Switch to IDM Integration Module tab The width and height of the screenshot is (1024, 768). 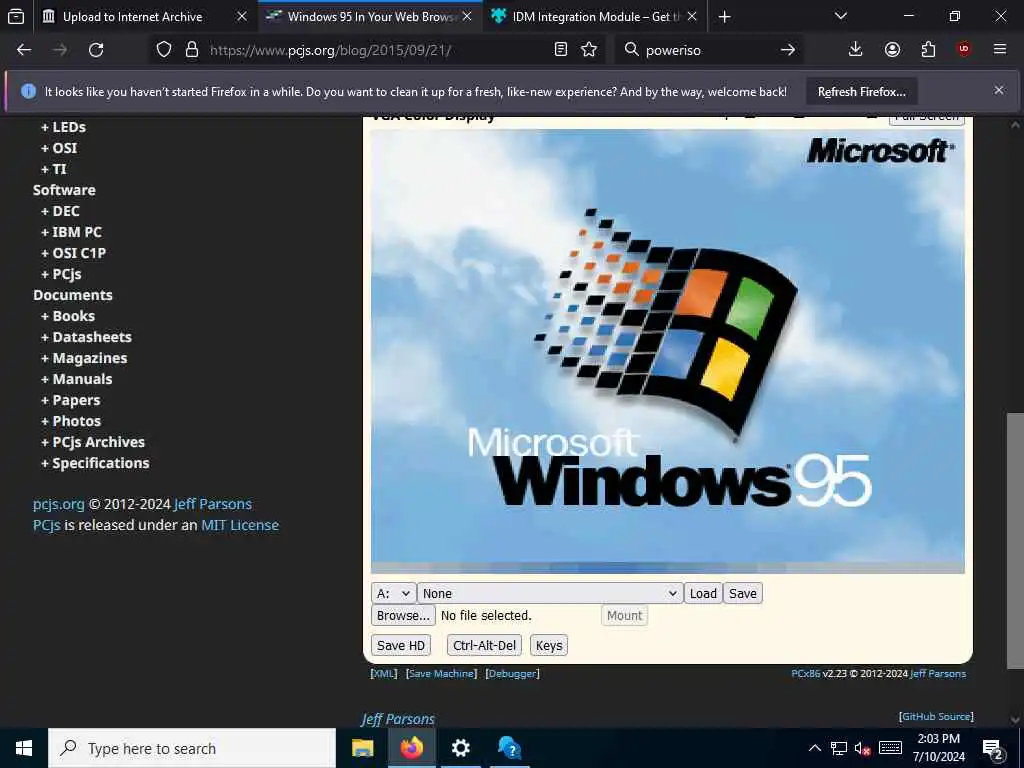coord(595,17)
